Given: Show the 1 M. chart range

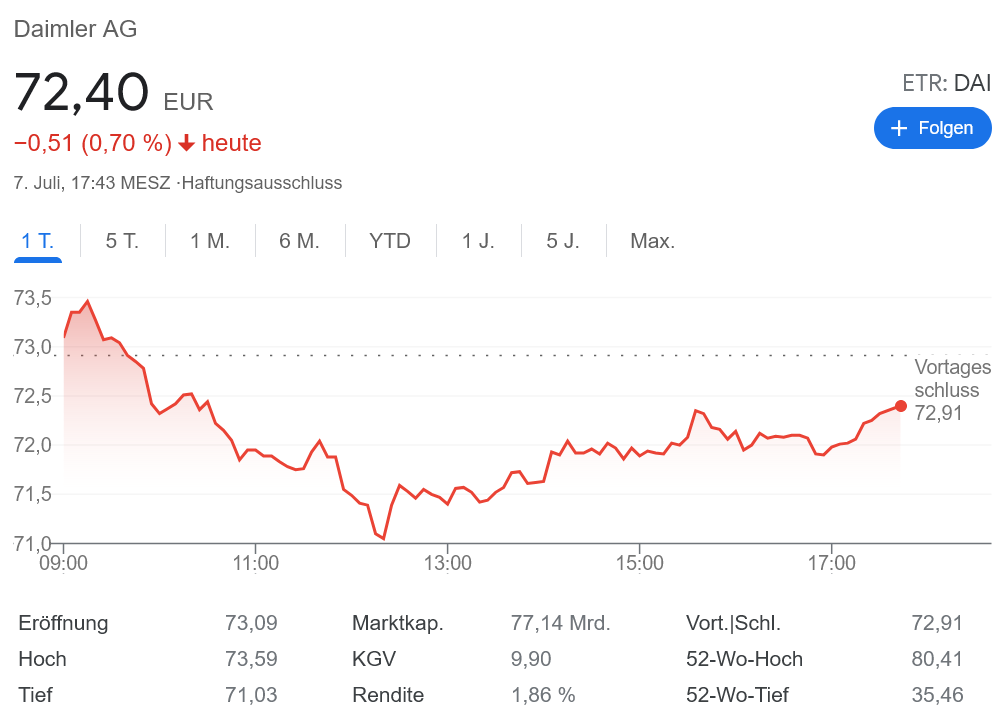Looking at the screenshot, I should tap(210, 241).
